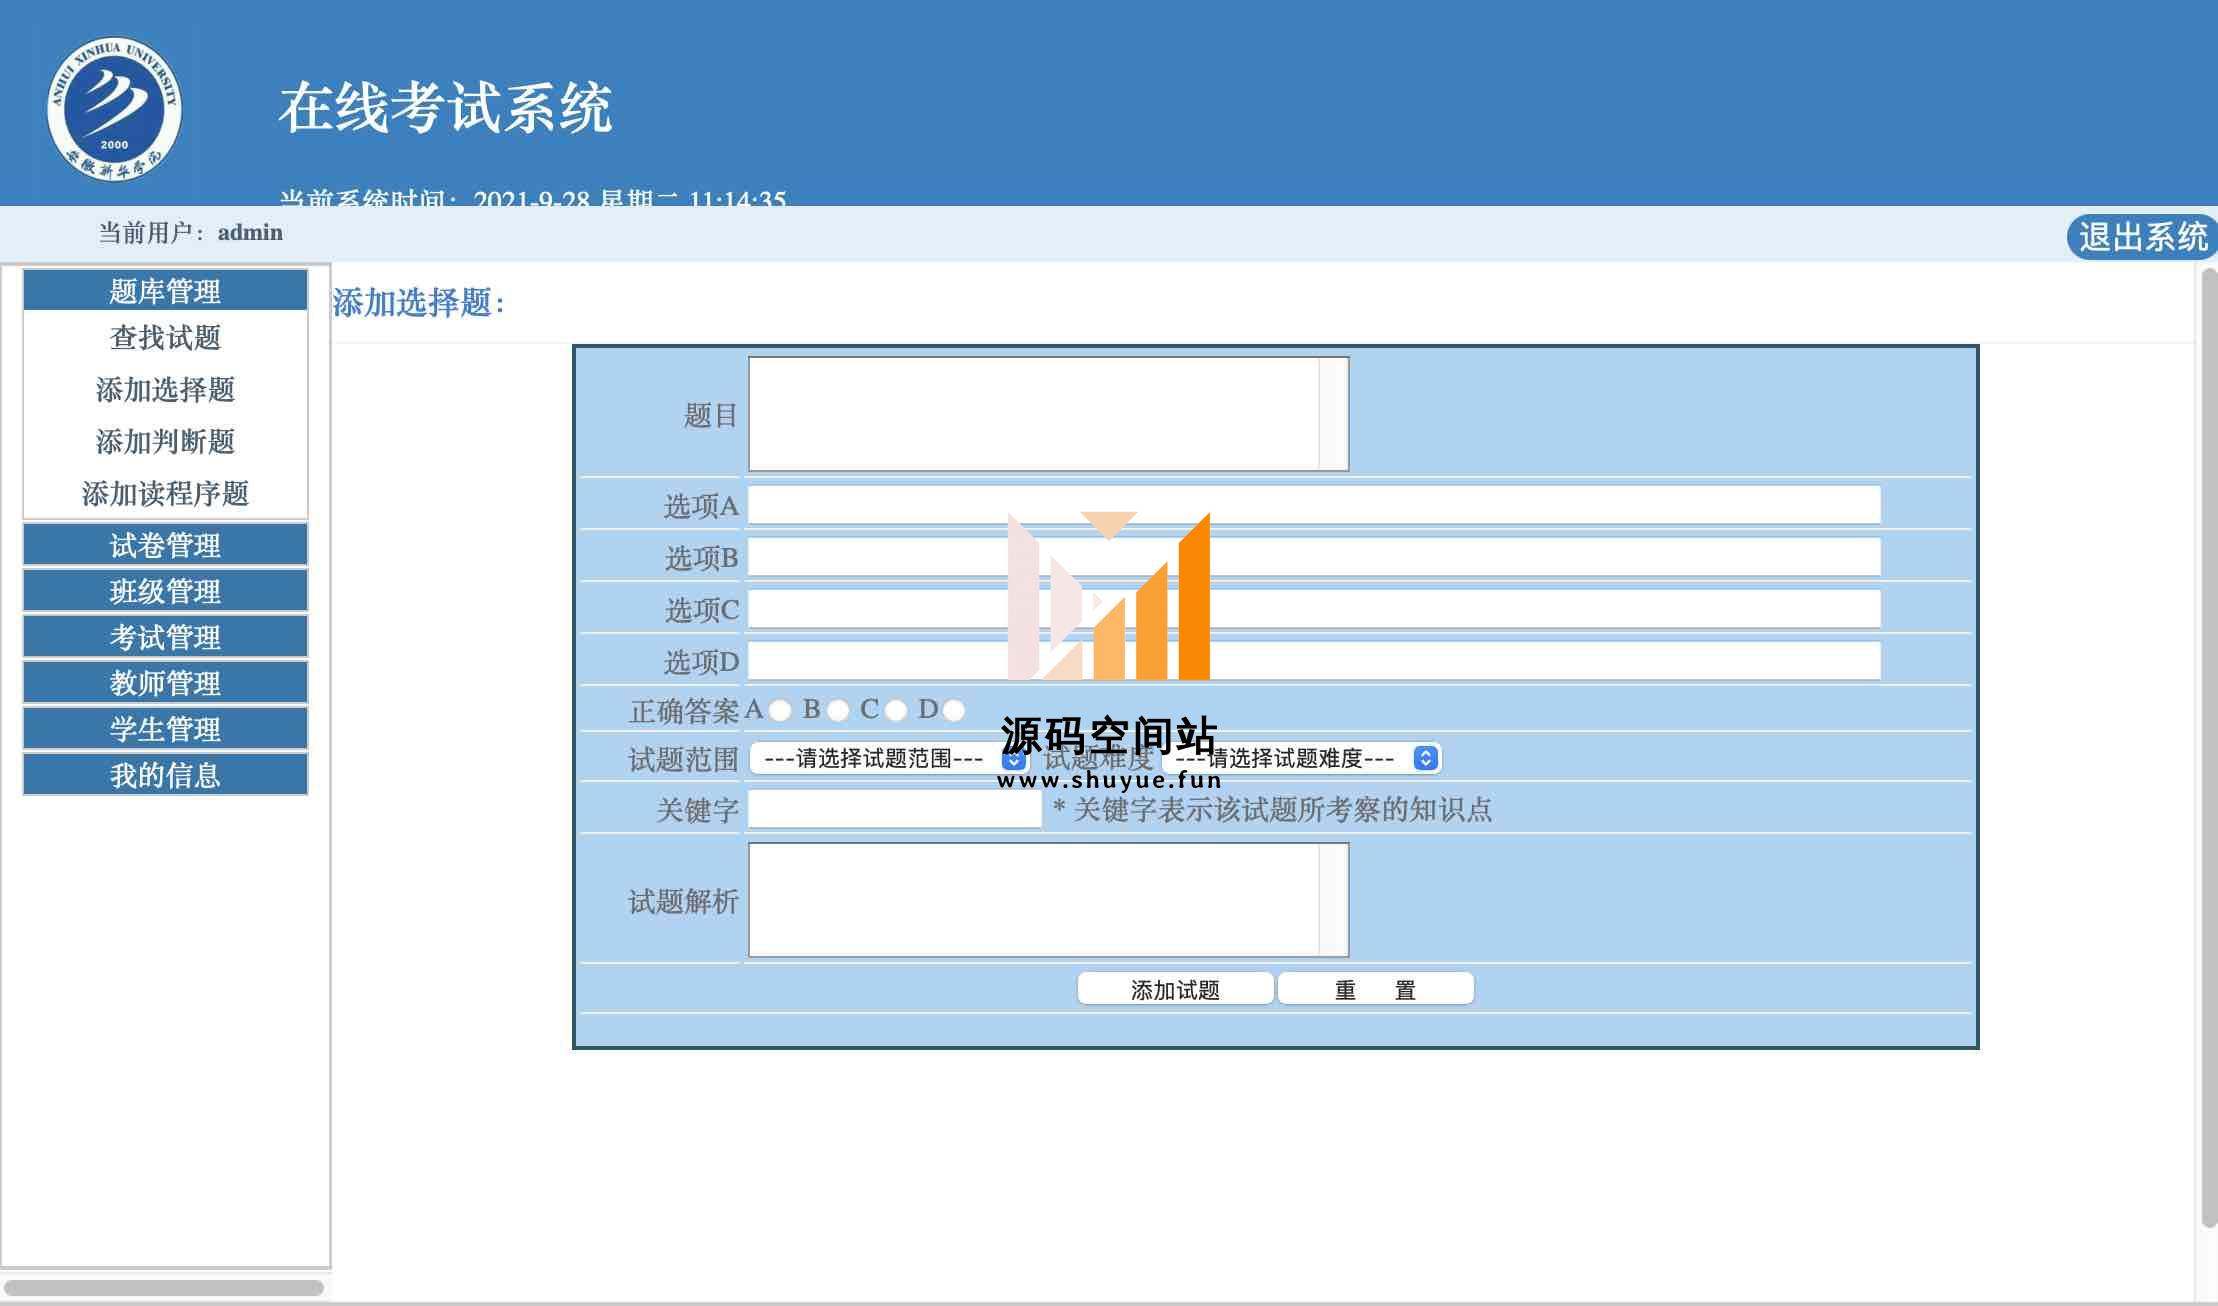Focus the 选项C input field

(x=1314, y=609)
